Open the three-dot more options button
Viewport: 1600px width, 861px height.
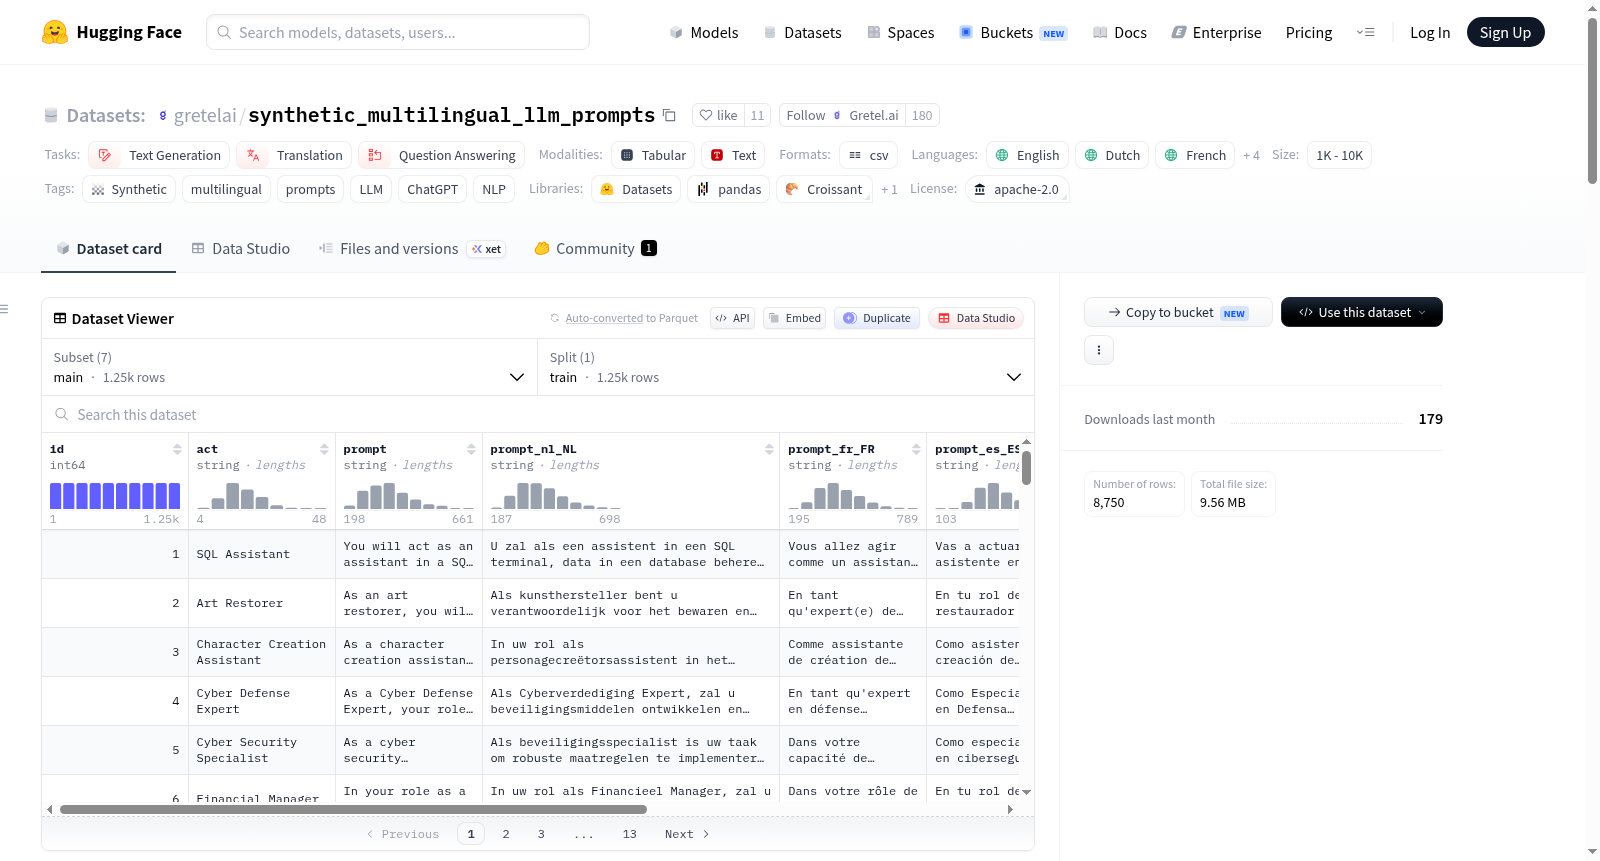(1099, 350)
